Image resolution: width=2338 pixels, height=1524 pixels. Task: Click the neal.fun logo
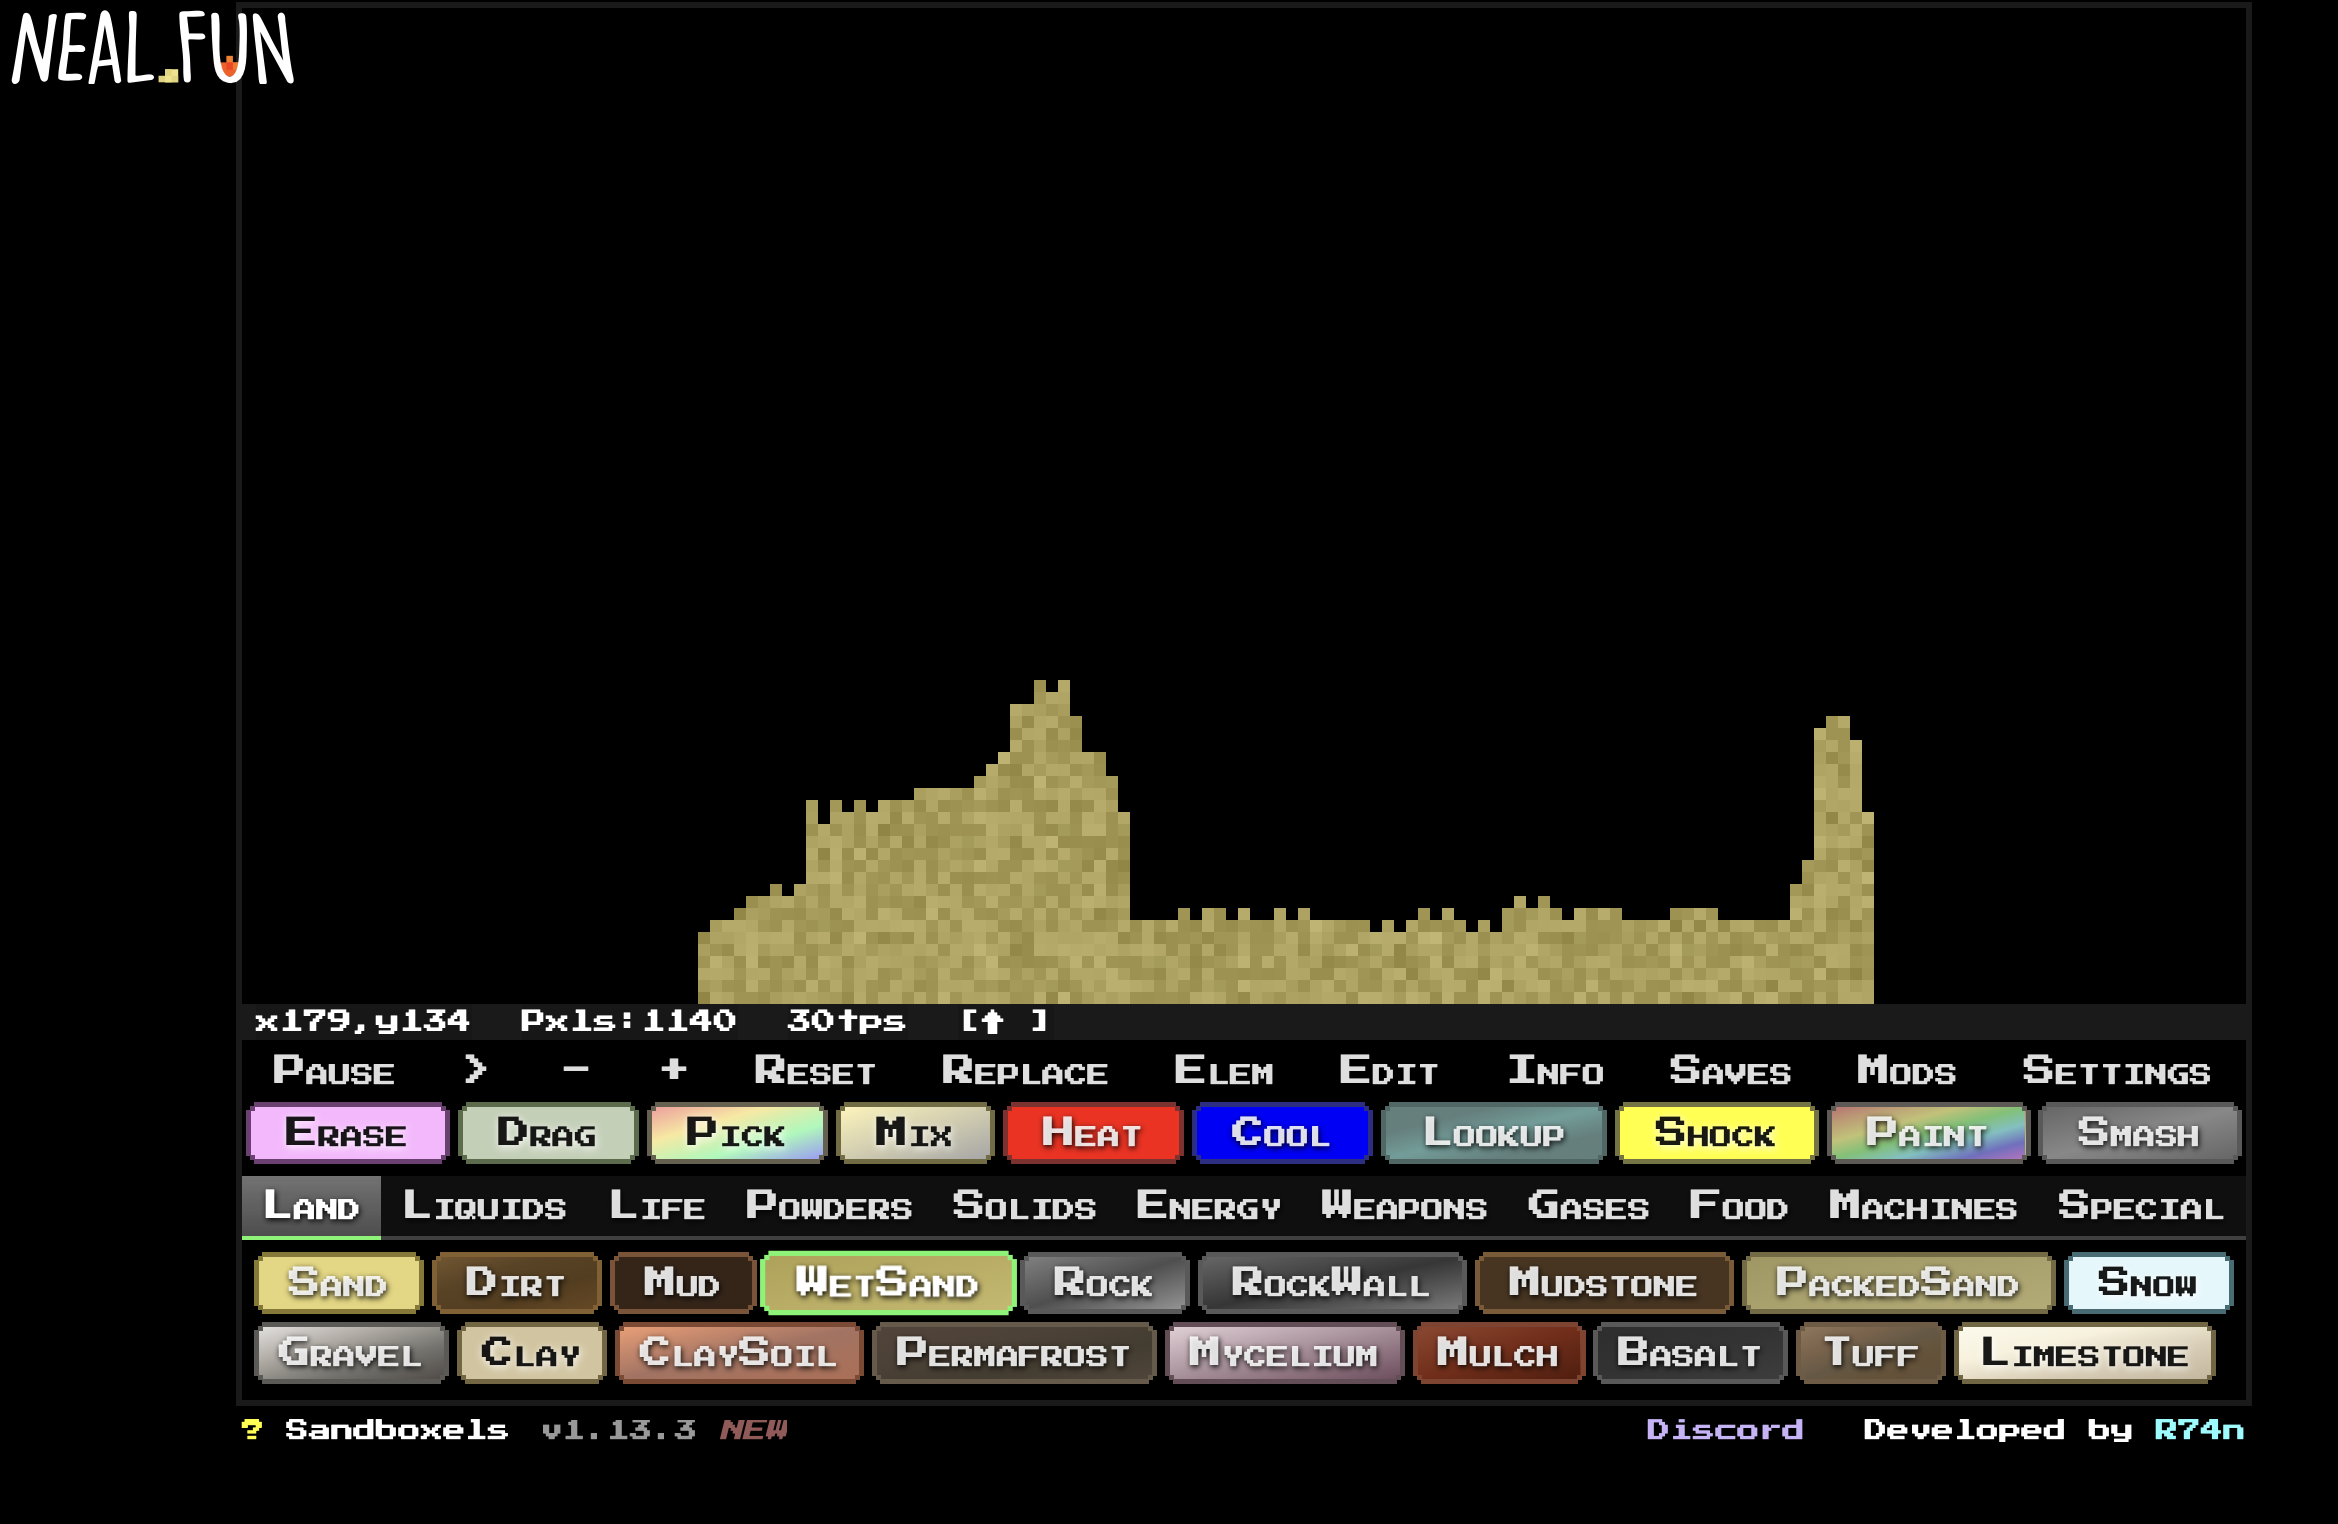(x=152, y=50)
